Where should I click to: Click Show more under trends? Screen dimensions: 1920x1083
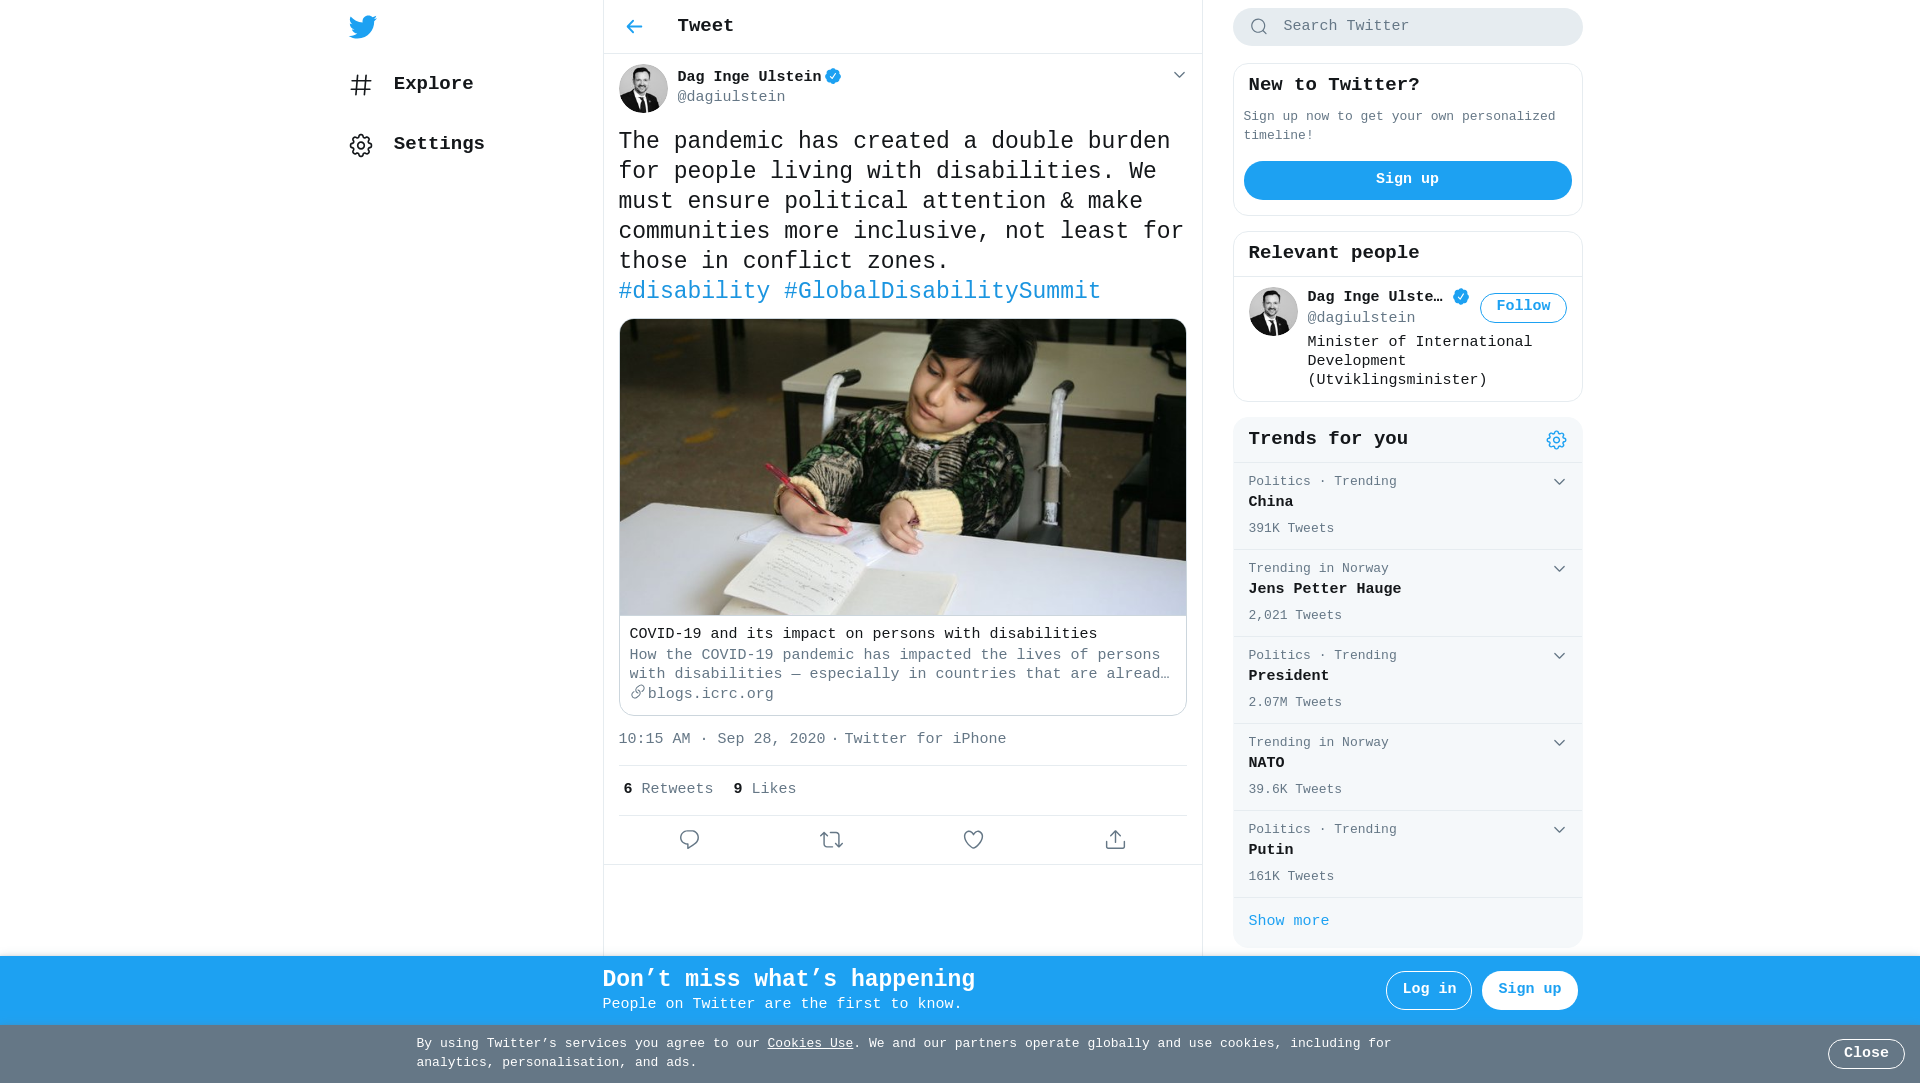1288,921
